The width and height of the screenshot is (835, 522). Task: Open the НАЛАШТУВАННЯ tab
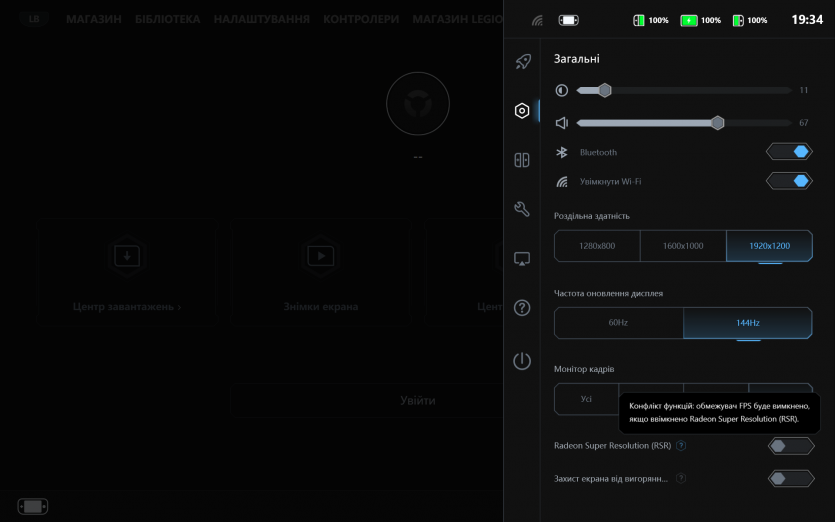pos(261,19)
